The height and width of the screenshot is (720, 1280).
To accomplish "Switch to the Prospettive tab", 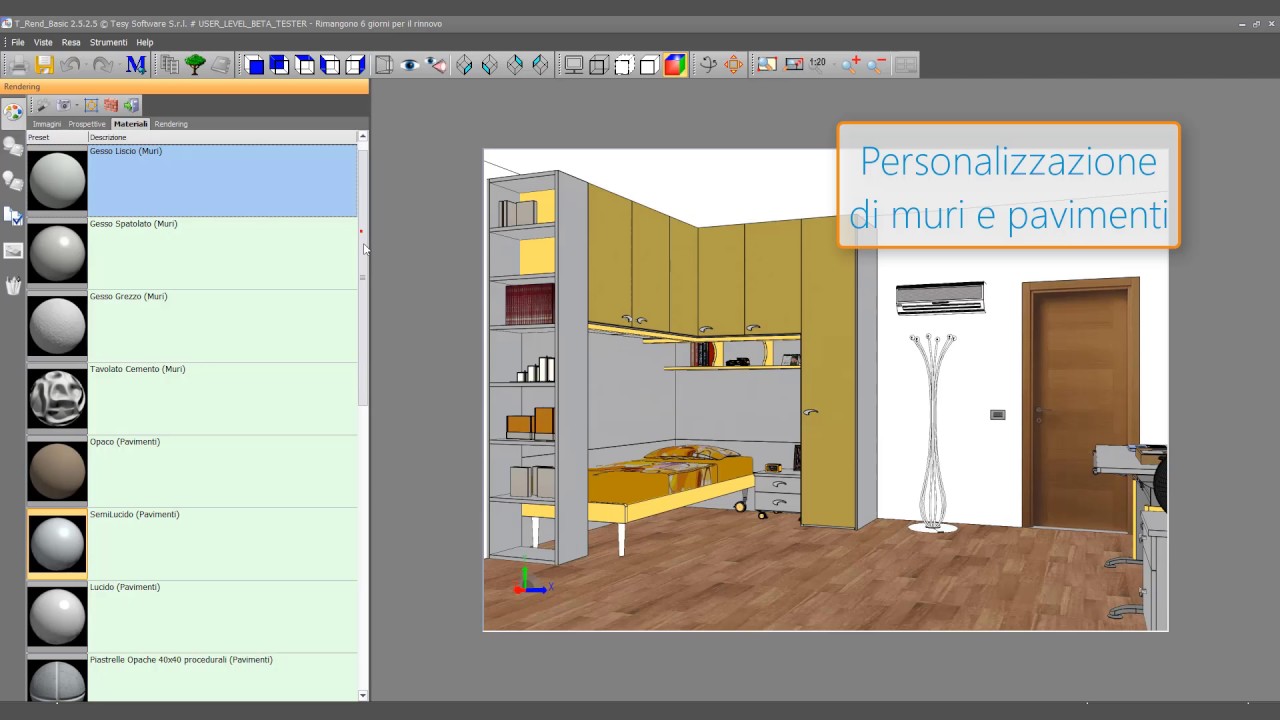I will click(87, 124).
